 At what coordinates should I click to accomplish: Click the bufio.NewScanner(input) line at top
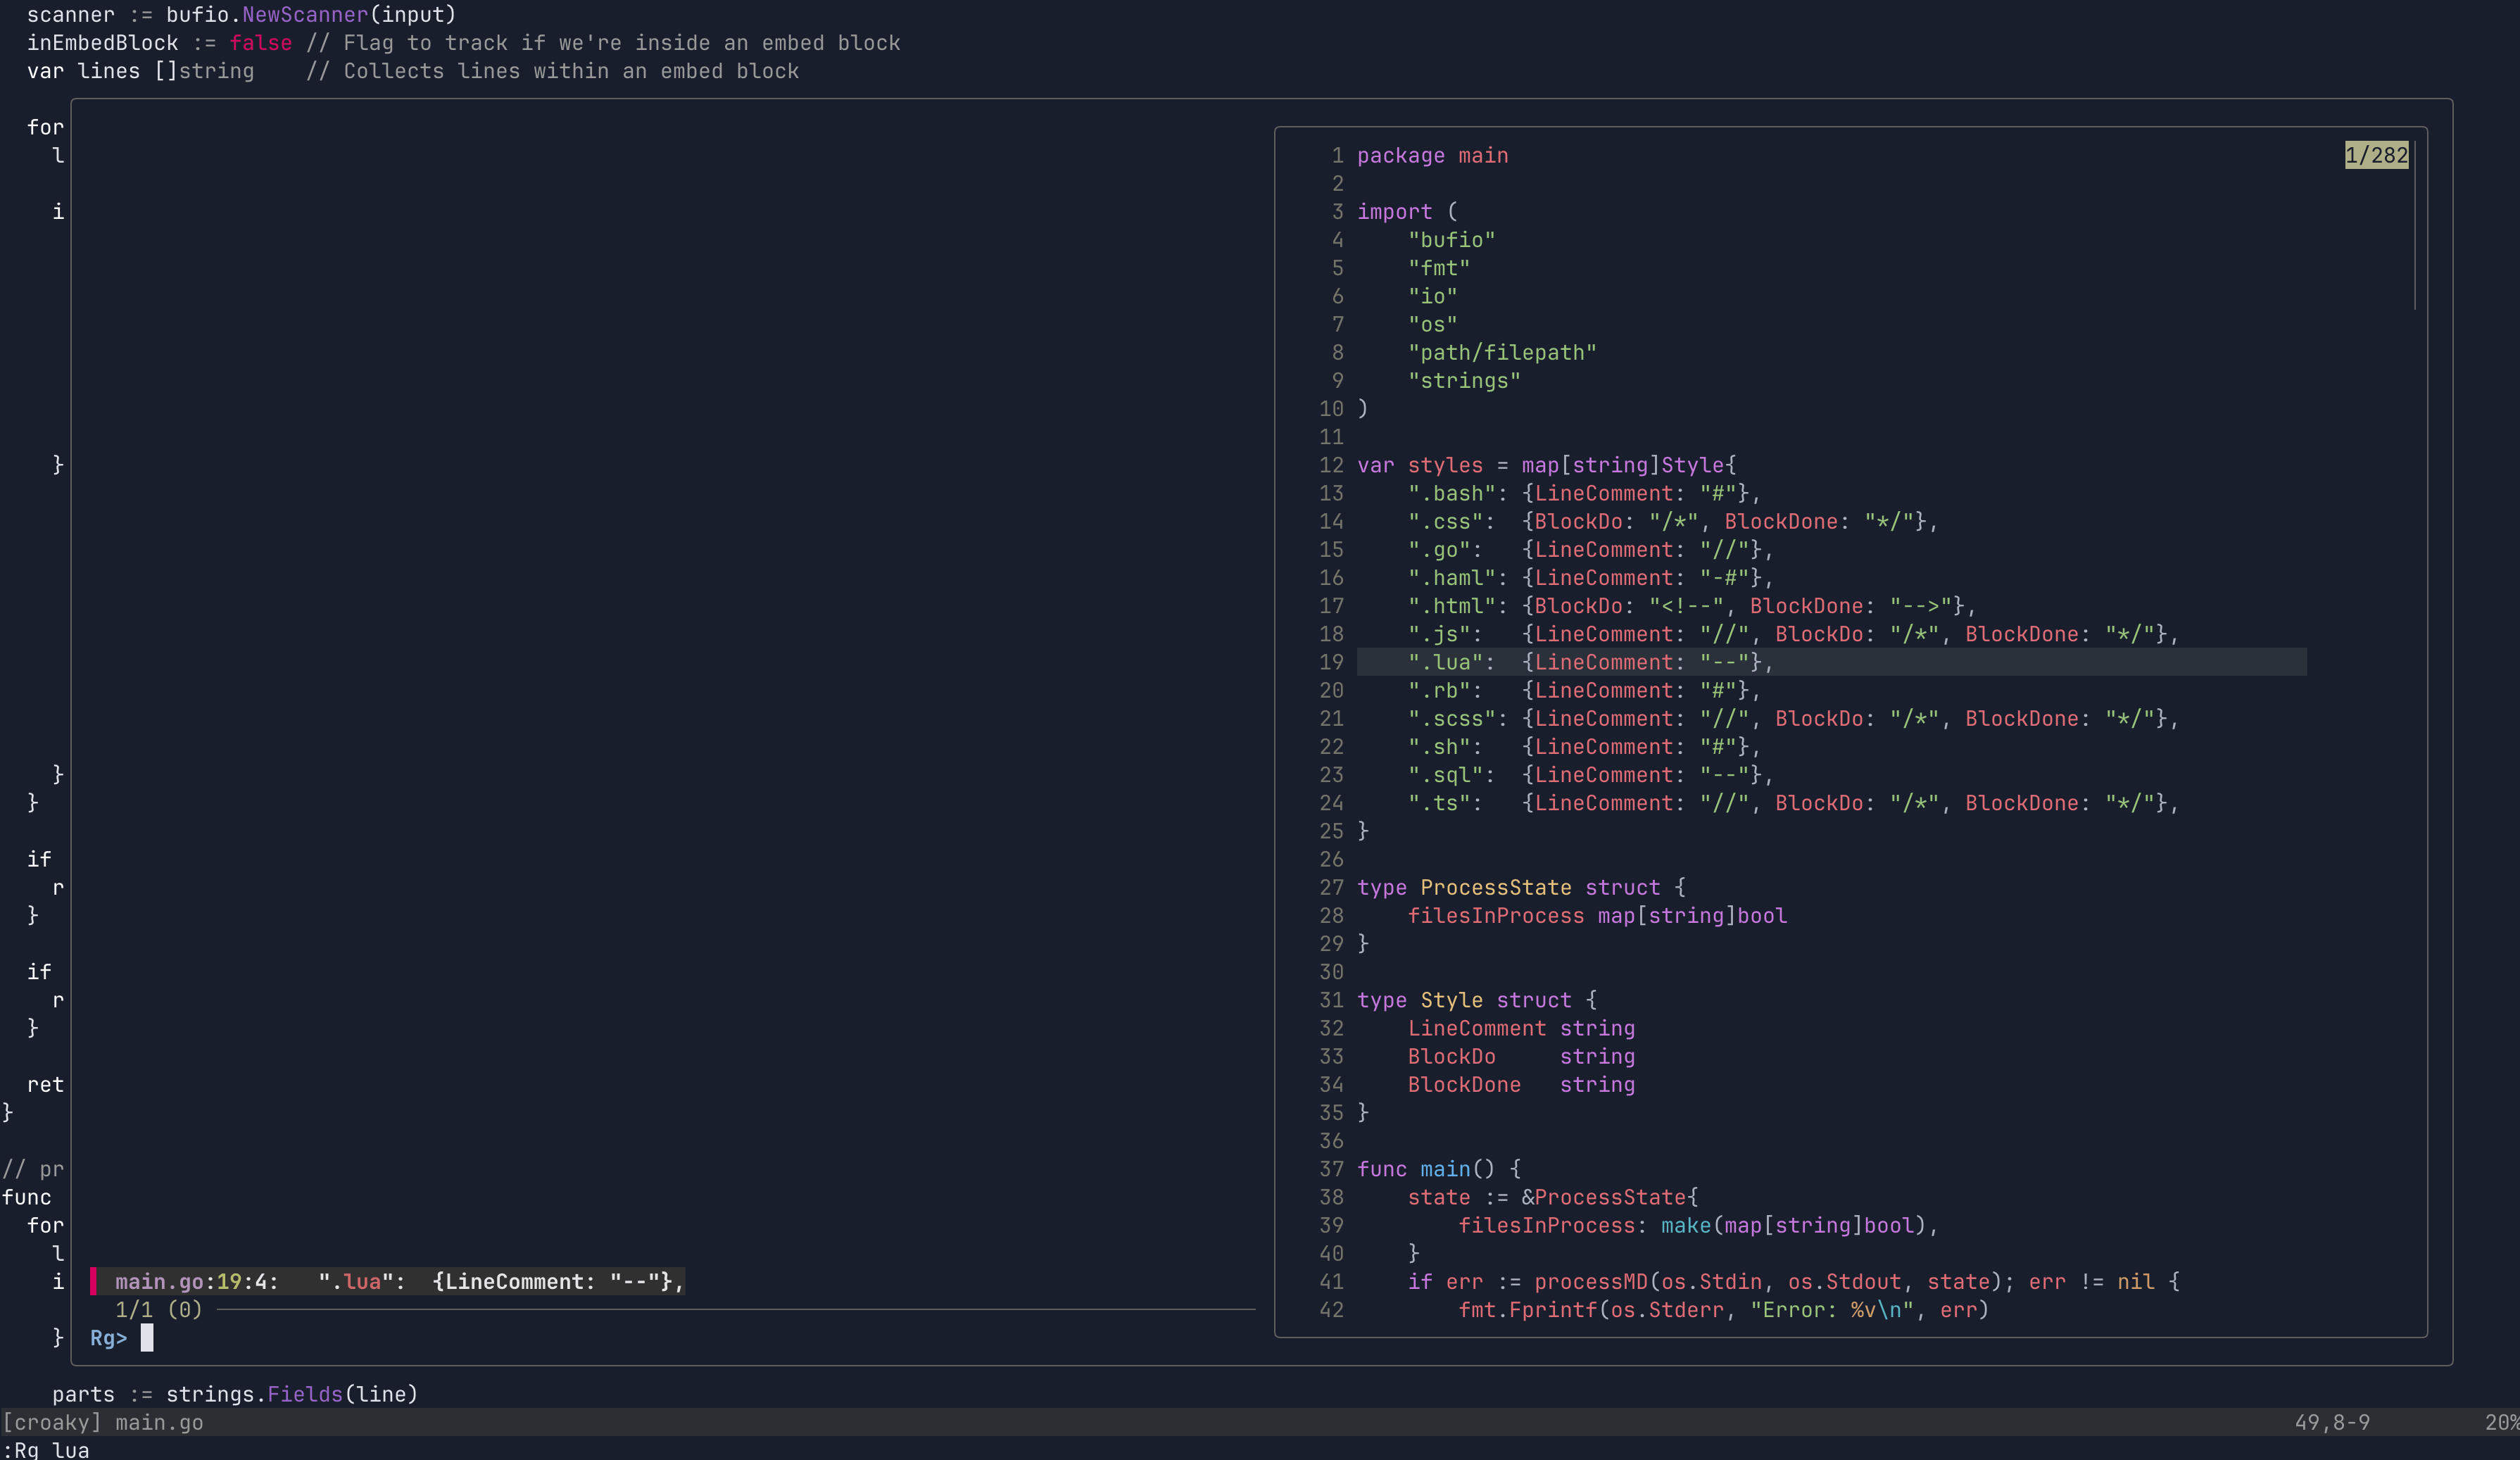point(240,14)
